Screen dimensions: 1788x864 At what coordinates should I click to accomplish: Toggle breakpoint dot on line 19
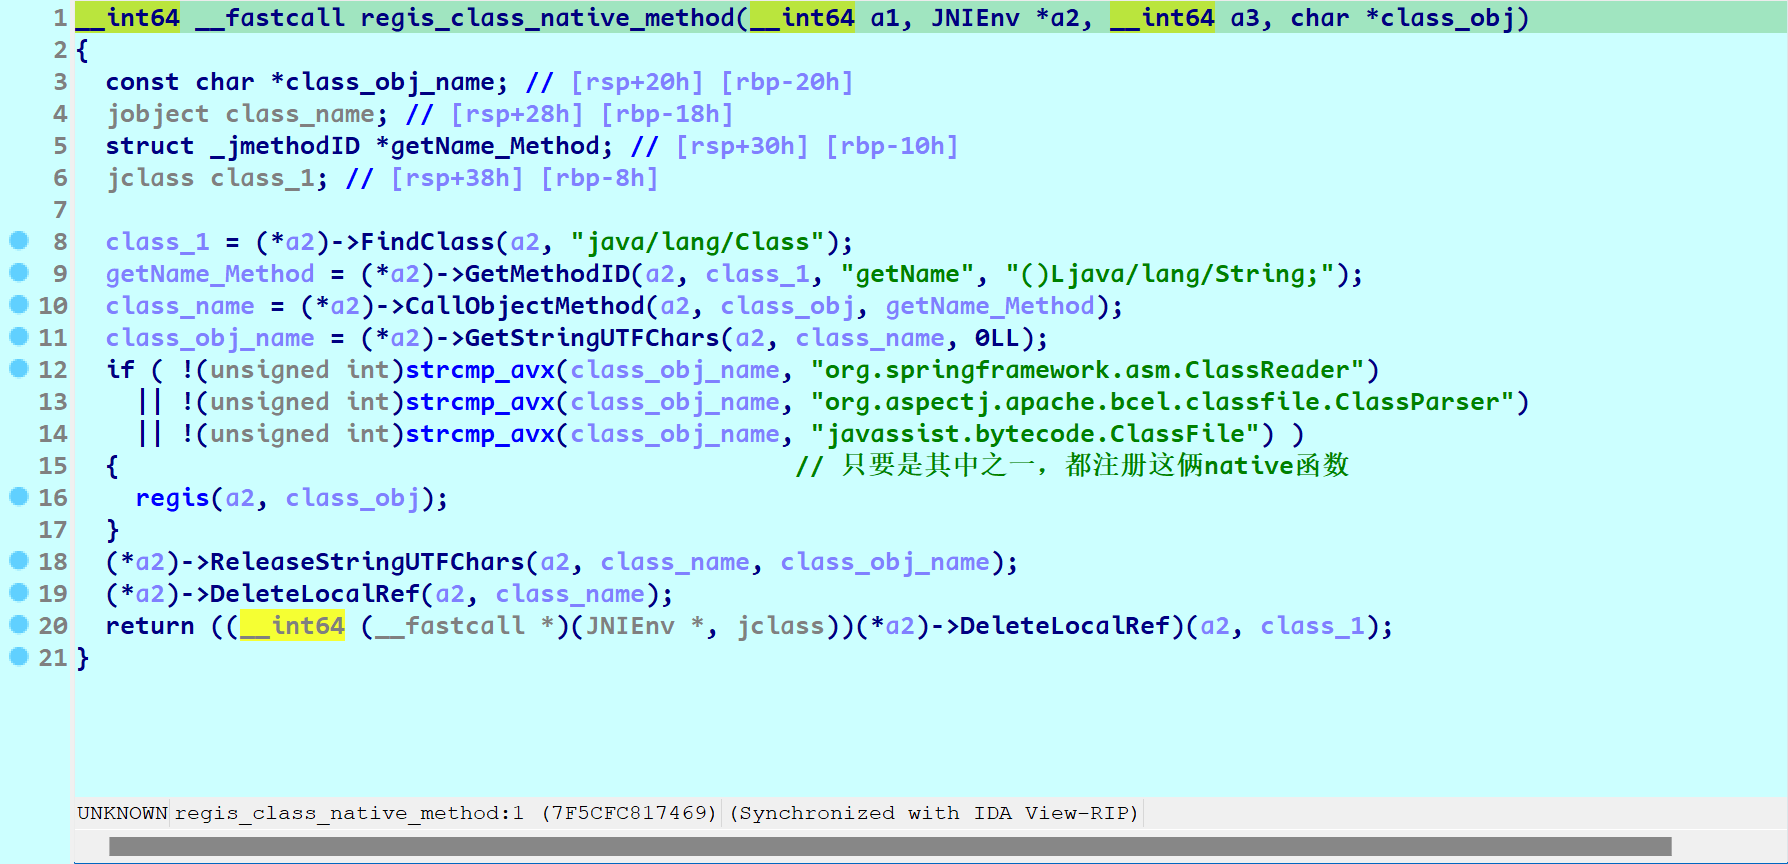click(x=18, y=592)
